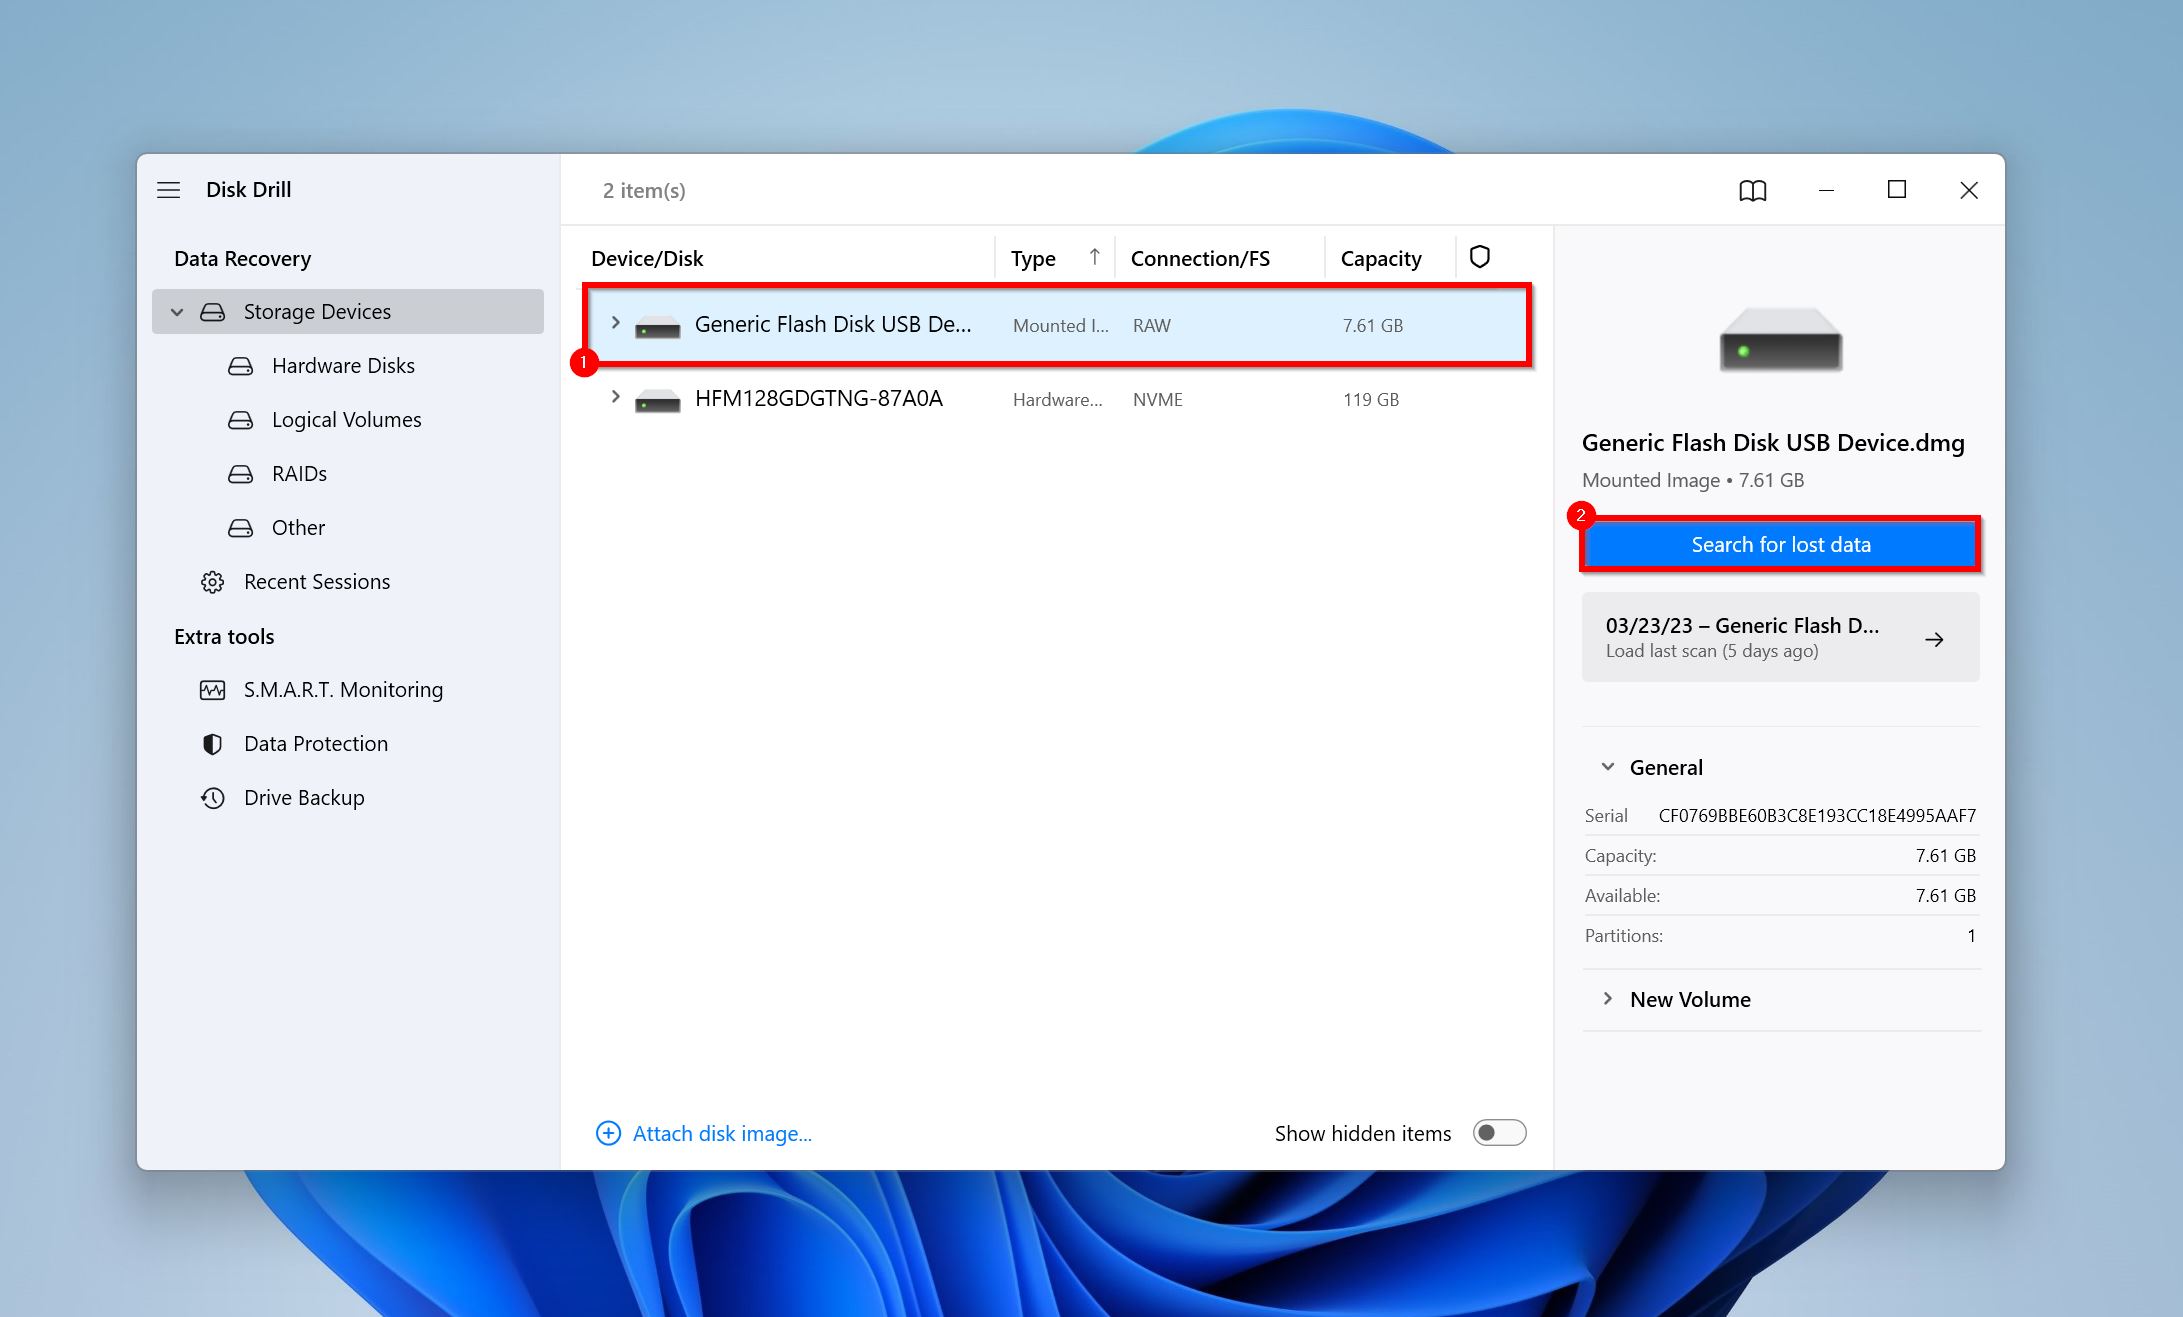
Task: Sort by Device/Disk column header
Action: pyautogui.click(x=647, y=258)
